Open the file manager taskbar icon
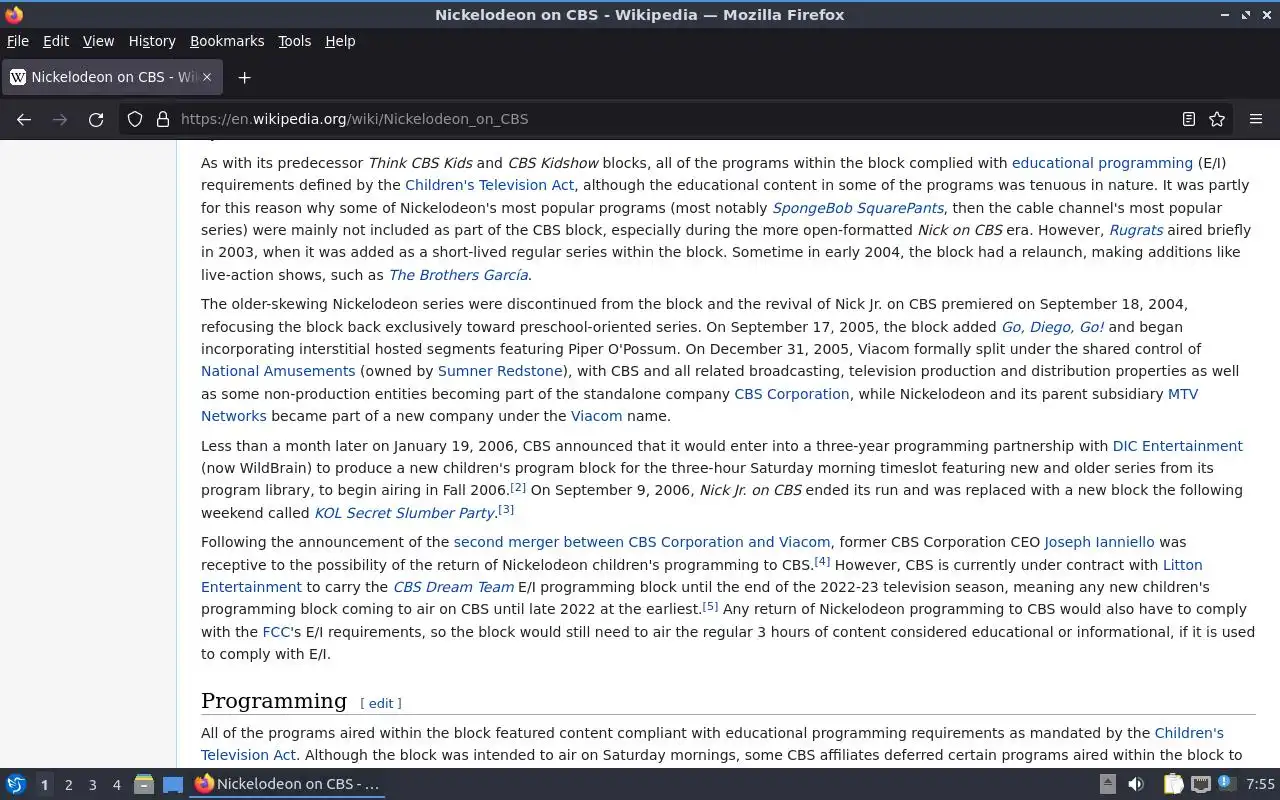 [x=144, y=785]
